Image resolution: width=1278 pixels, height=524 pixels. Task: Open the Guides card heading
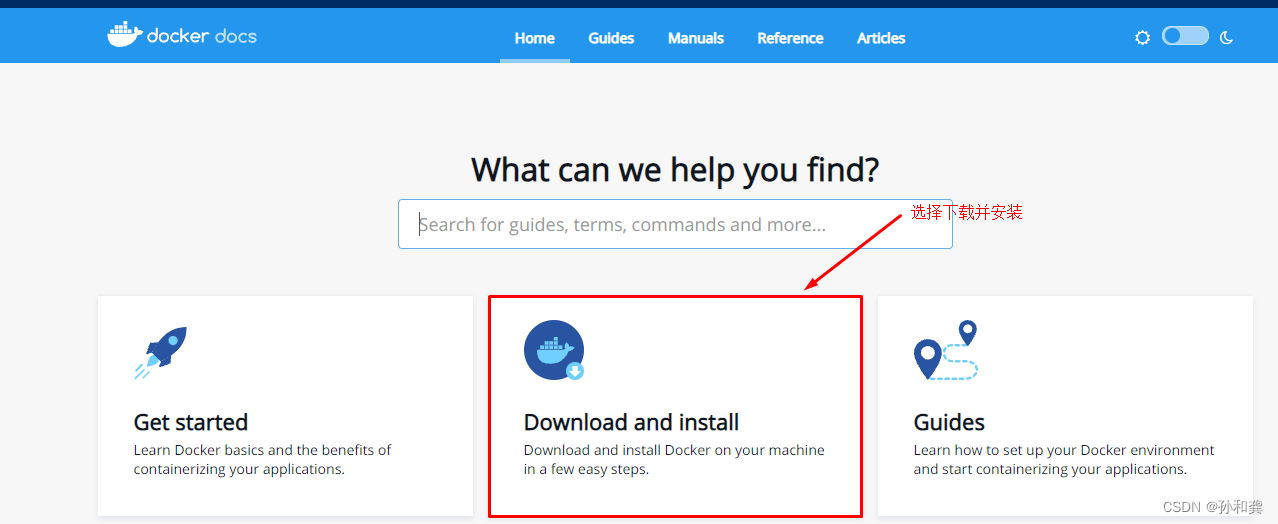(x=949, y=422)
